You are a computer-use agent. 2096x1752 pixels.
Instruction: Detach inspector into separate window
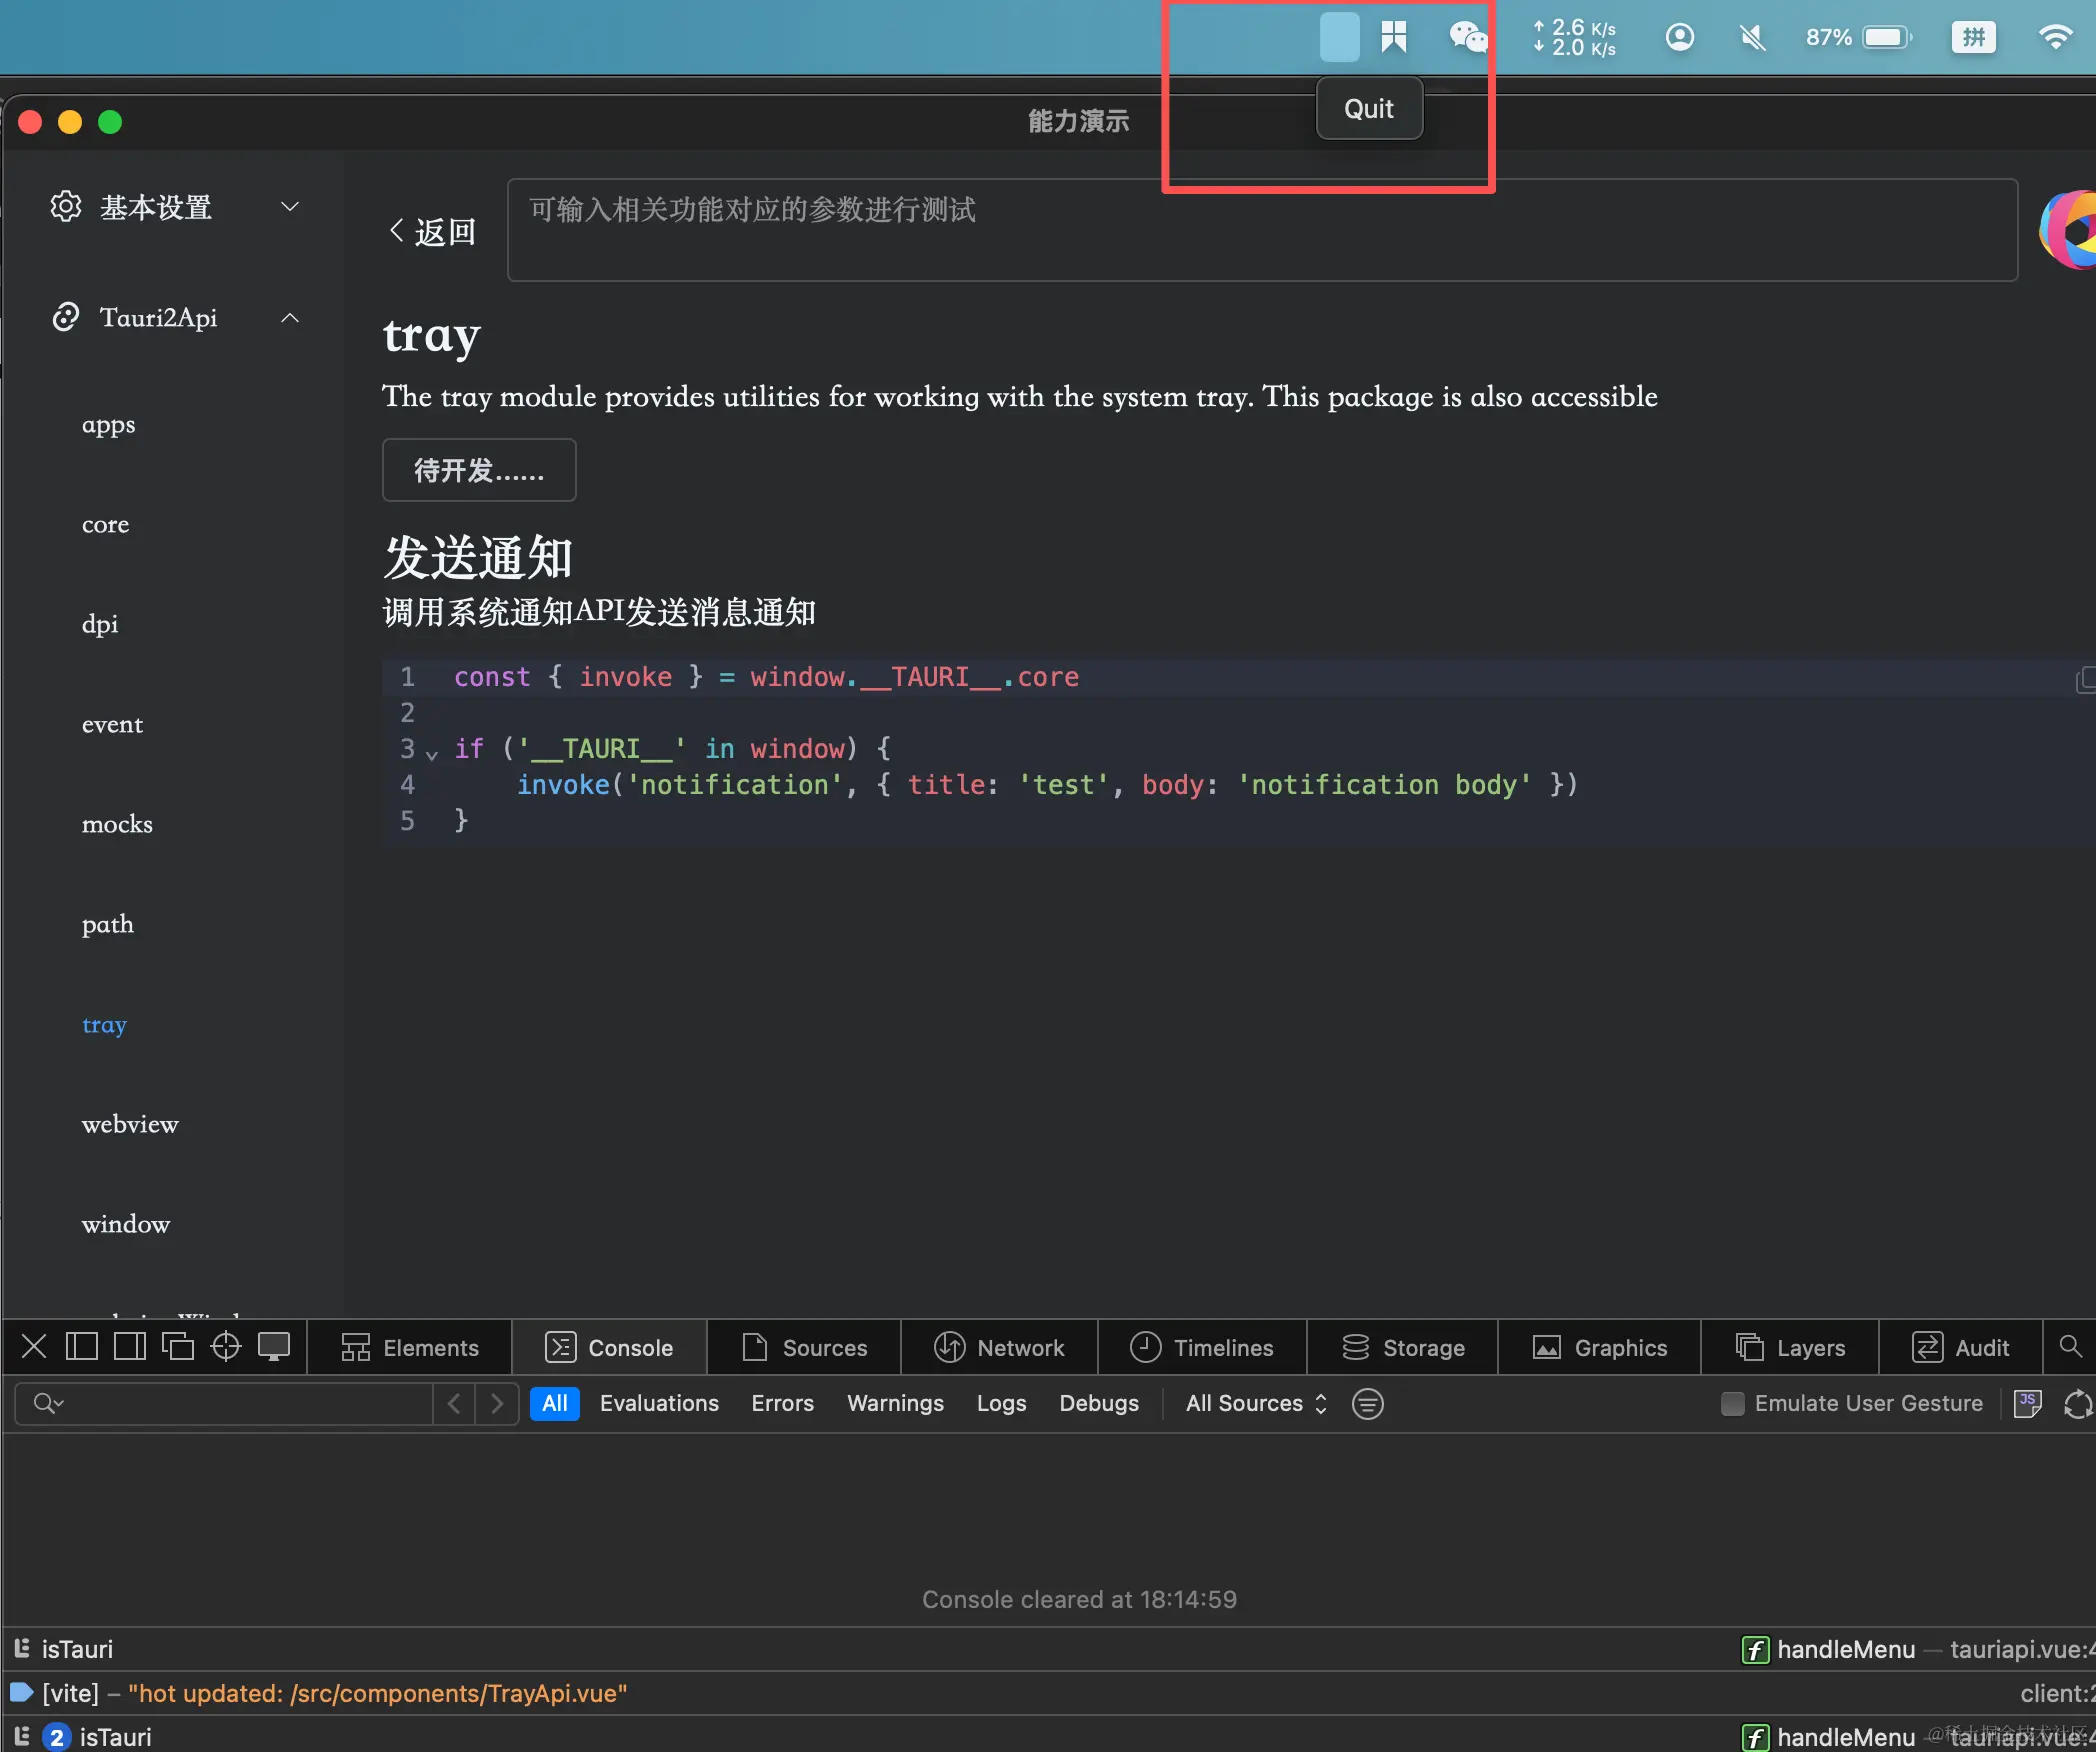coord(178,1347)
